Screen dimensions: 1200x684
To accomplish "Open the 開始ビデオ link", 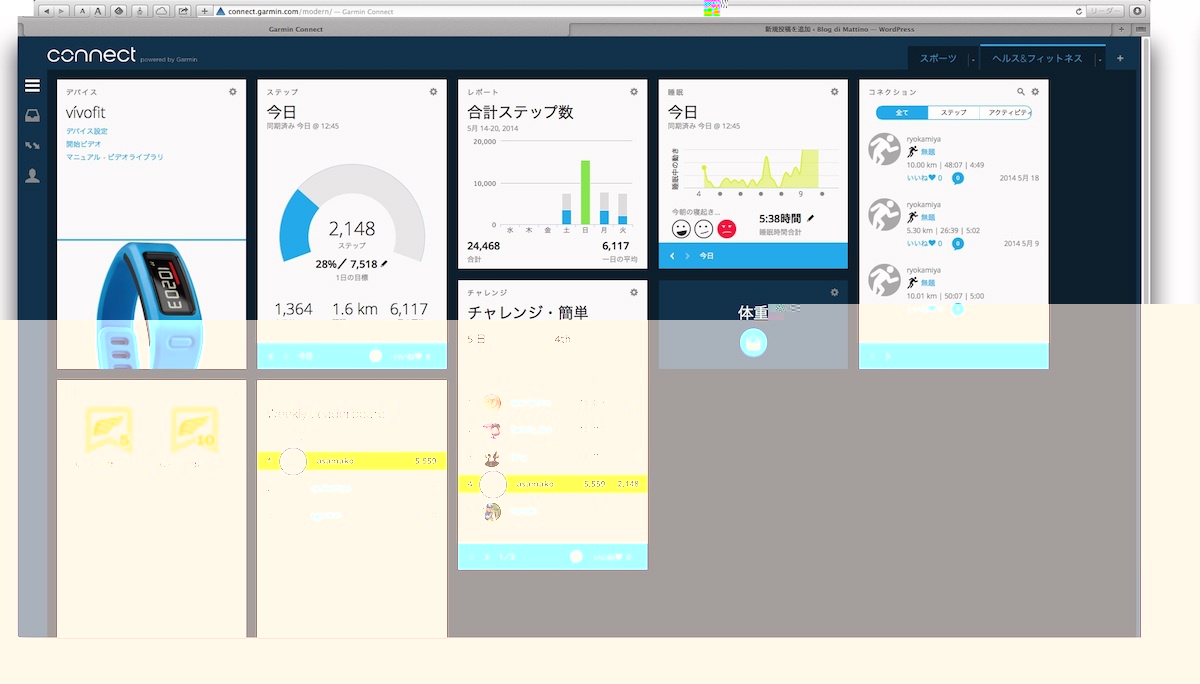I will pyautogui.click(x=83, y=144).
